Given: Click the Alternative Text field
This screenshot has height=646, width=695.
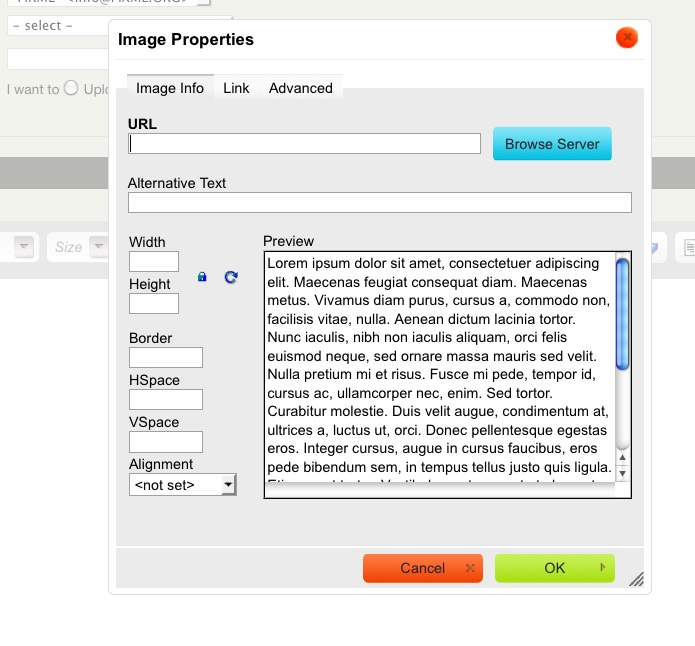Looking at the screenshot, I should tap(379, 203).
